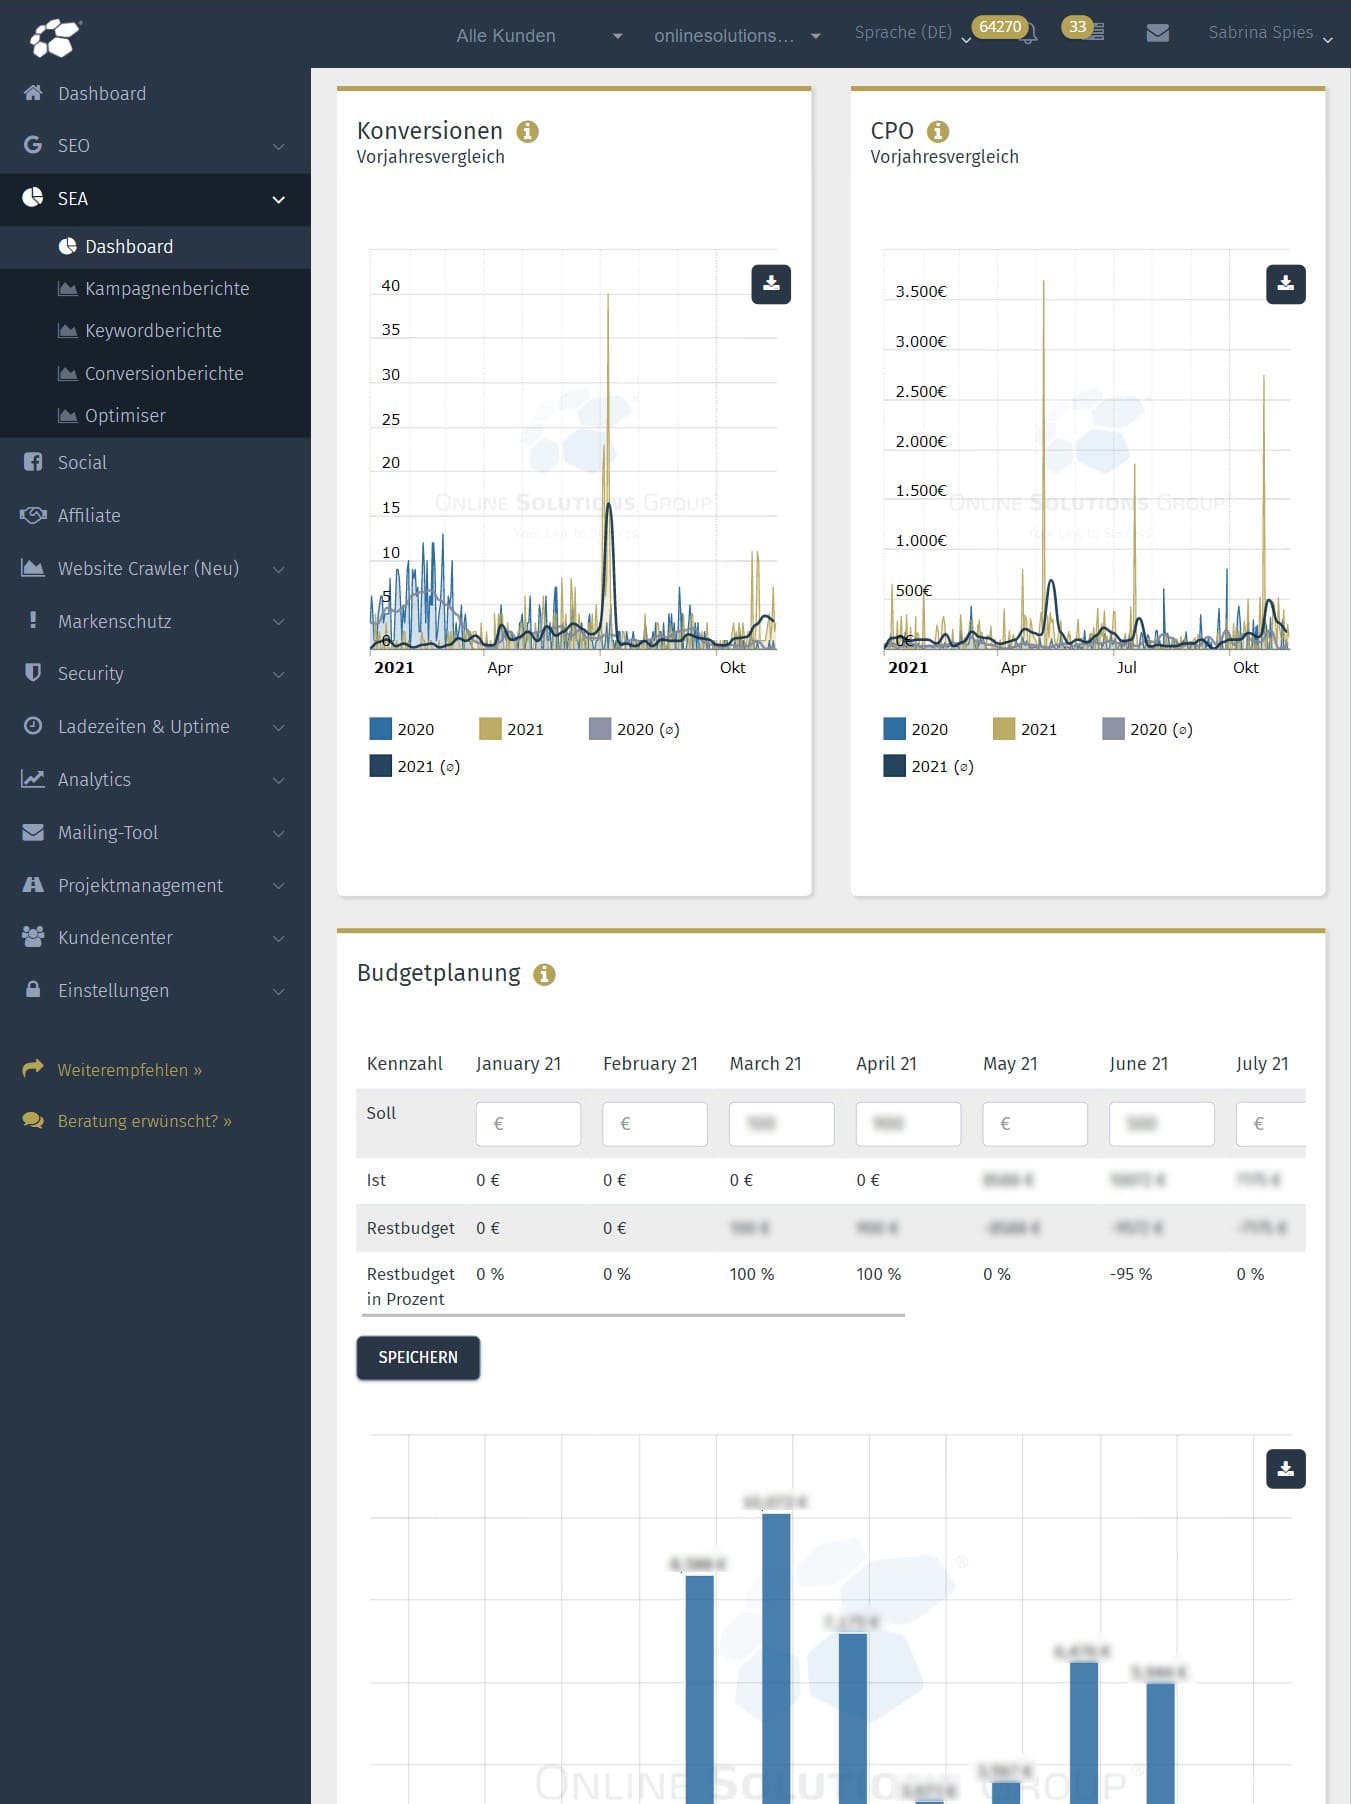Screen dimensions: 1351x1804
Task: Open the notifications bell icon
Action: [x=1028, y=34]
